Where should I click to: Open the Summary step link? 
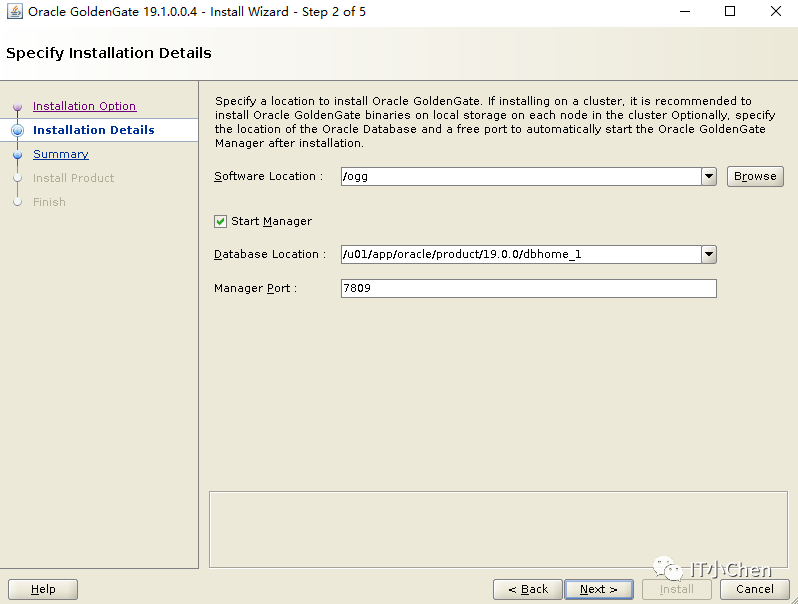[61, 154]
